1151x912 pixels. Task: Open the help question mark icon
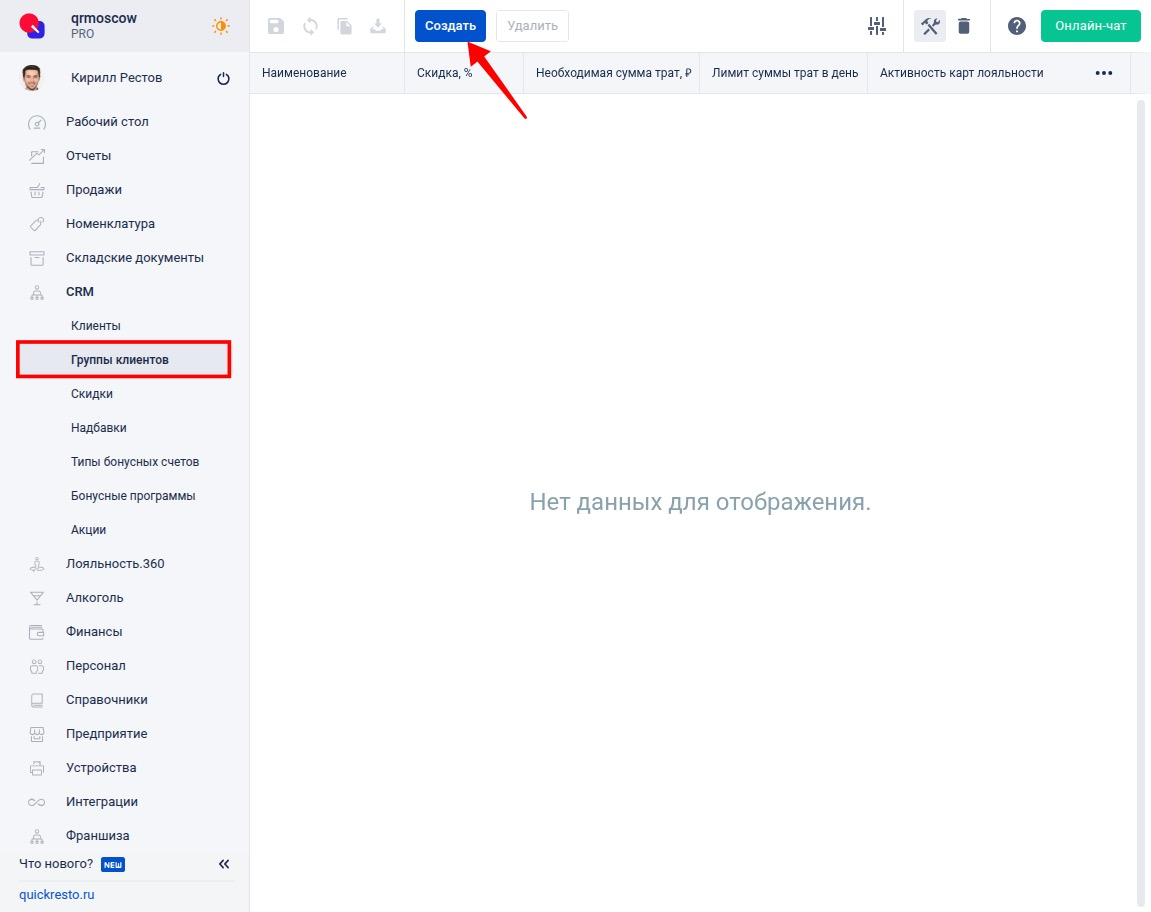(1017, 26)
